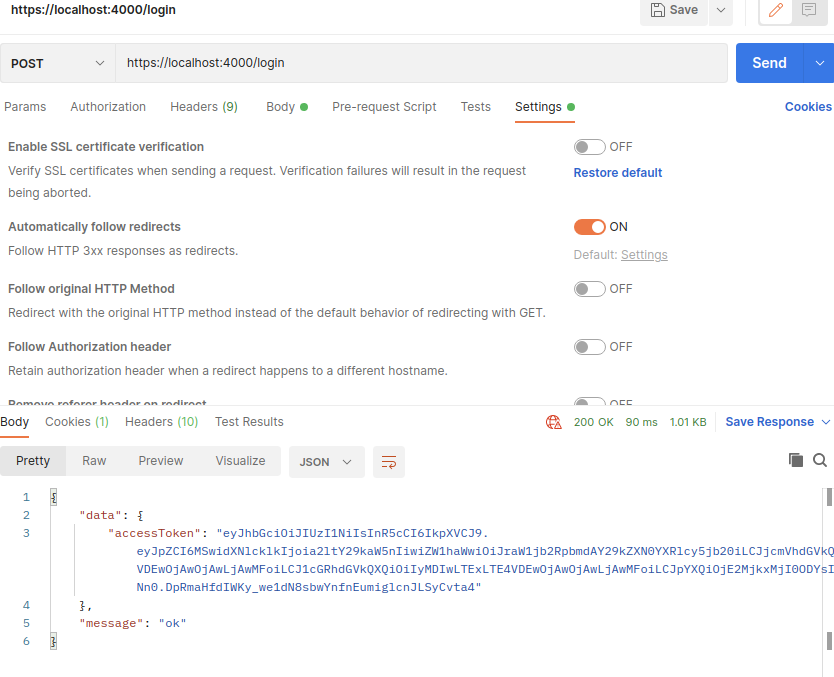This screenshot has height=677, width=834.
Task: Open the comments icon
Action: 809,10
